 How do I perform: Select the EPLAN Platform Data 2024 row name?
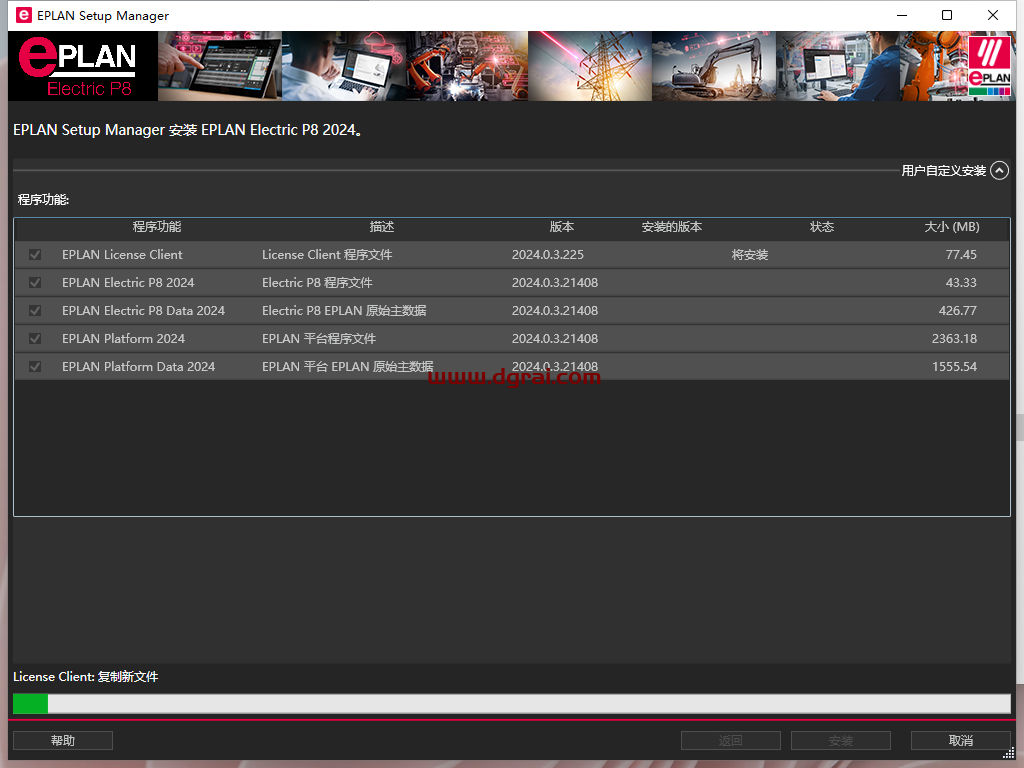point(138,367)
